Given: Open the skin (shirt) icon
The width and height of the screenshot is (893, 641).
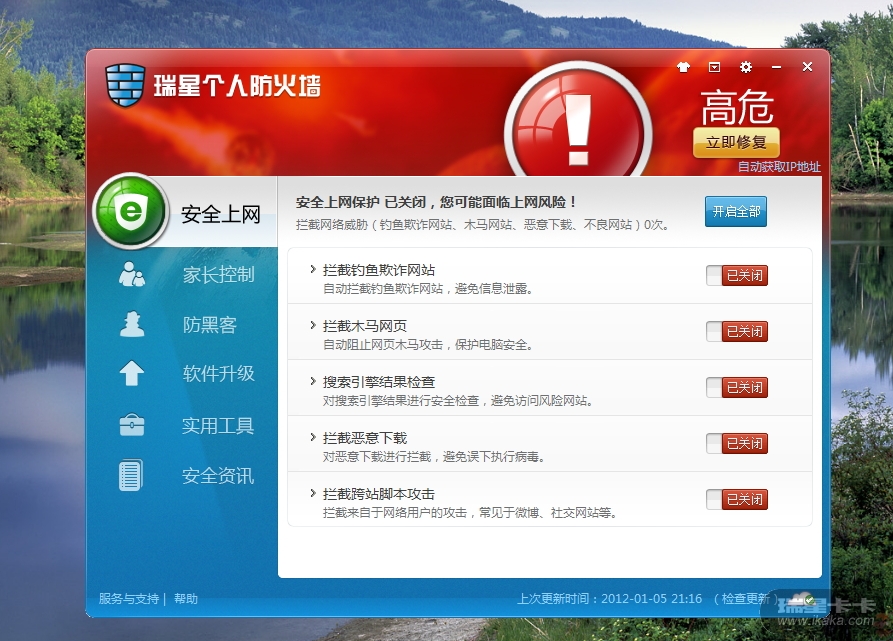Looking at the screenshot, I should [x=683, y=67].
